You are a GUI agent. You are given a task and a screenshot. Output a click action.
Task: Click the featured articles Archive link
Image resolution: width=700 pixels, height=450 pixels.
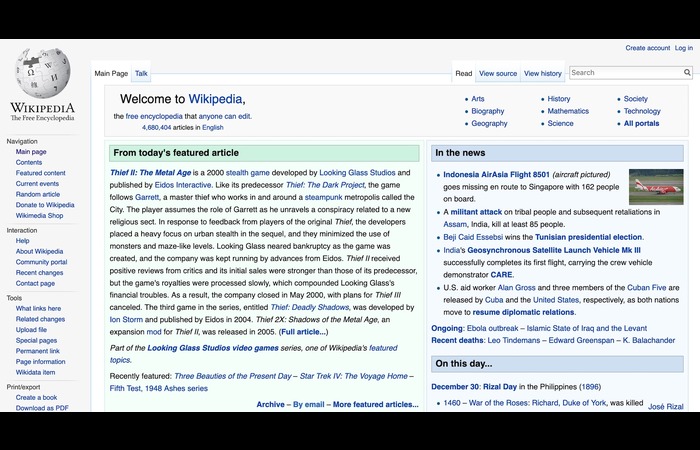tap(270, 404)
